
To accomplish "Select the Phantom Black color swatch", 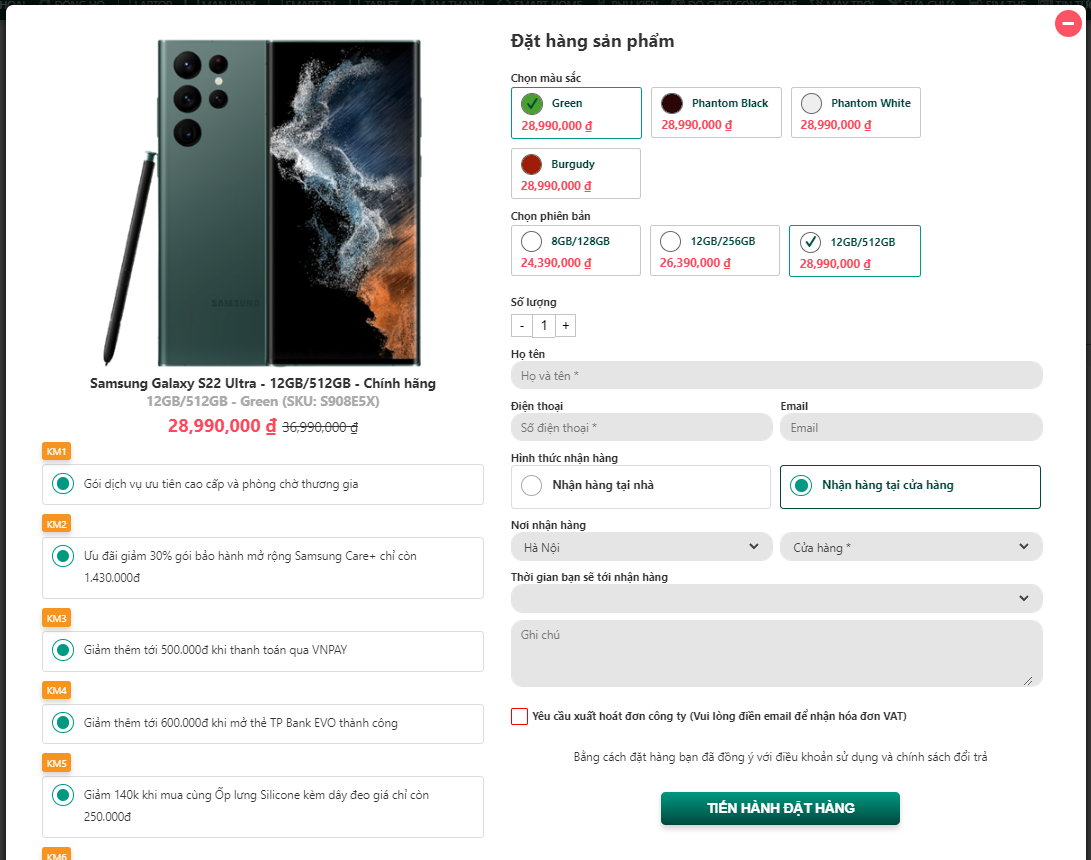I will tap(672, 103).
